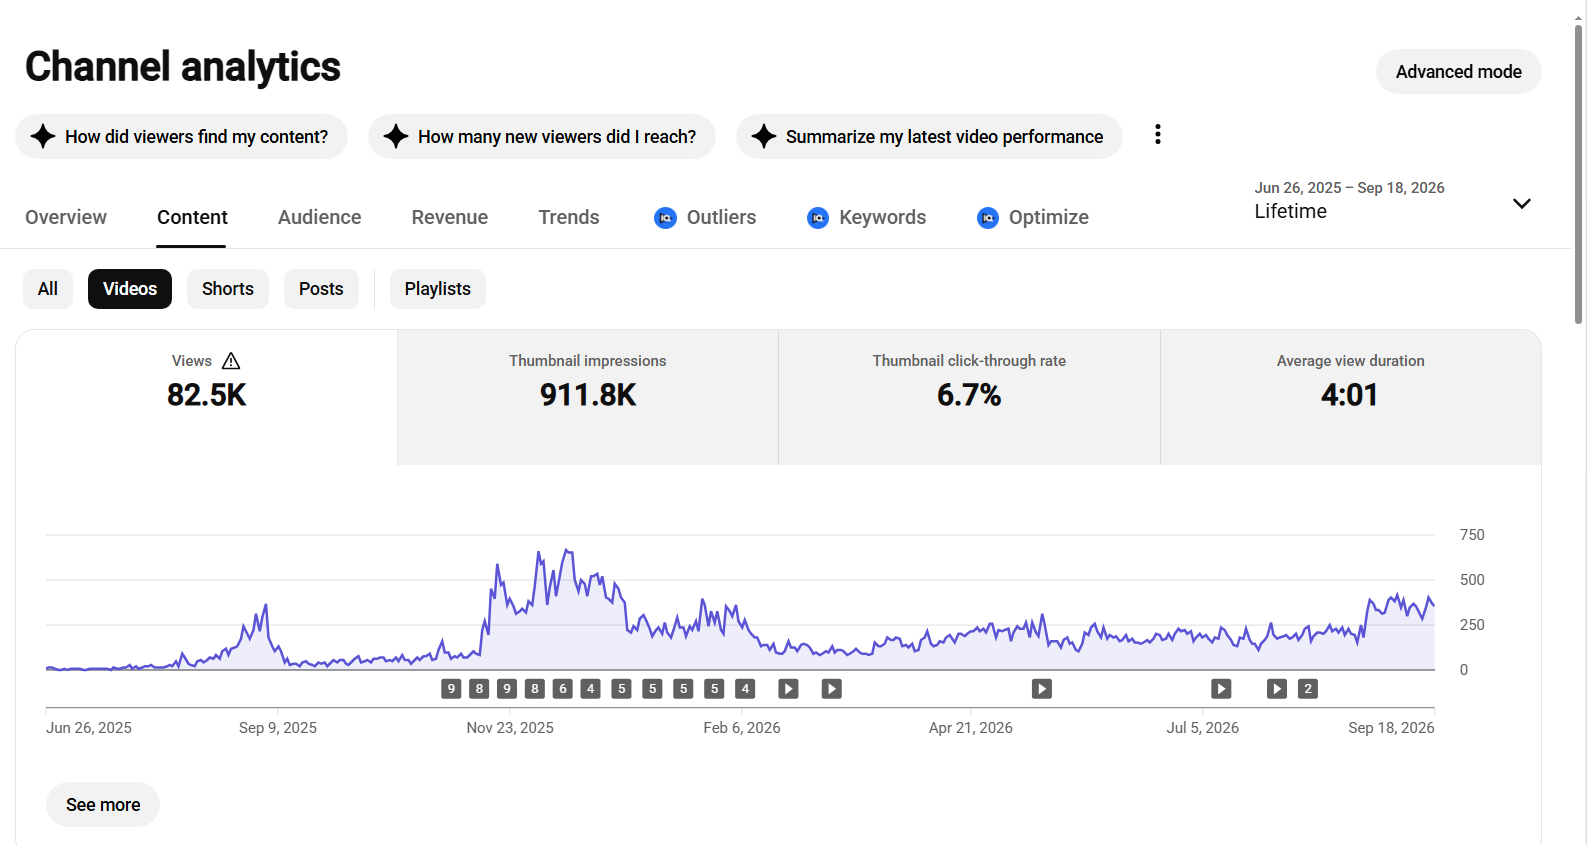
Task: Click the warning triangle icon next to Views
Action: (231, 361)
